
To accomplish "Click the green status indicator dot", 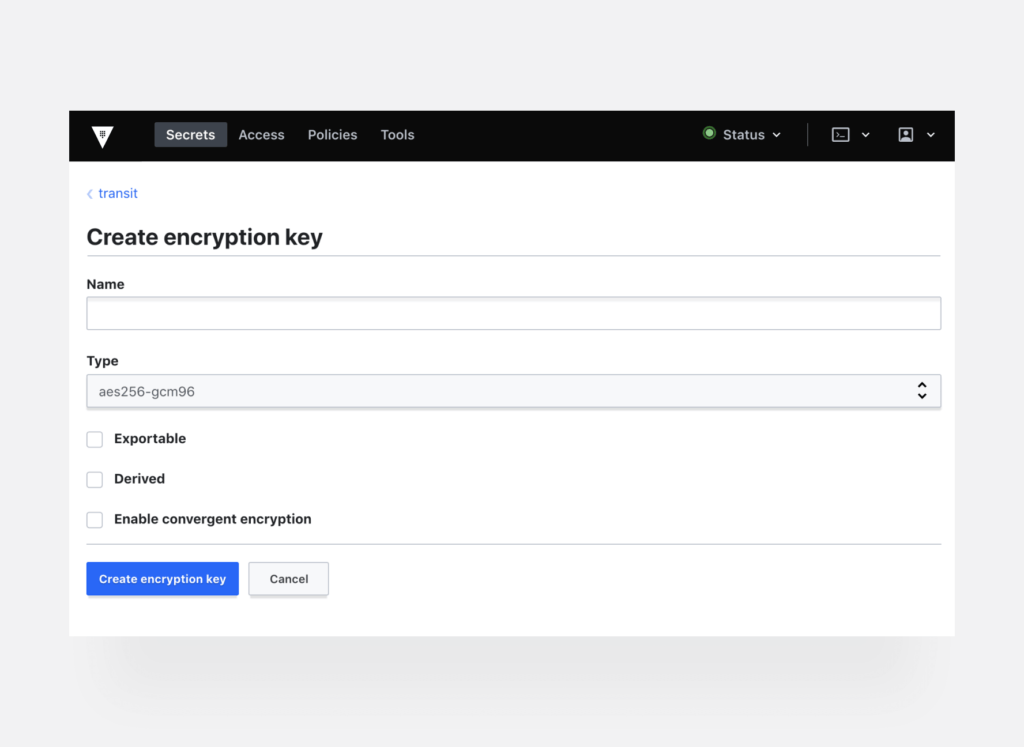I will point(710,134).
